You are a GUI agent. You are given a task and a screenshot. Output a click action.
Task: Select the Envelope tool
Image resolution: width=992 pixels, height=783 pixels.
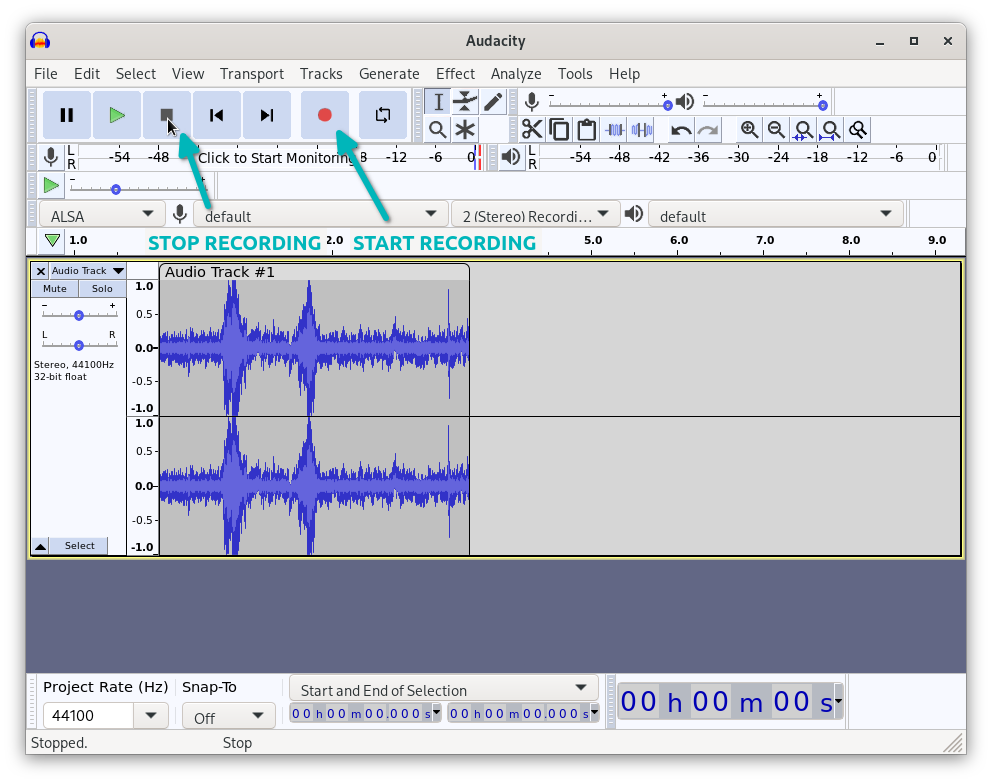(465, 100)
